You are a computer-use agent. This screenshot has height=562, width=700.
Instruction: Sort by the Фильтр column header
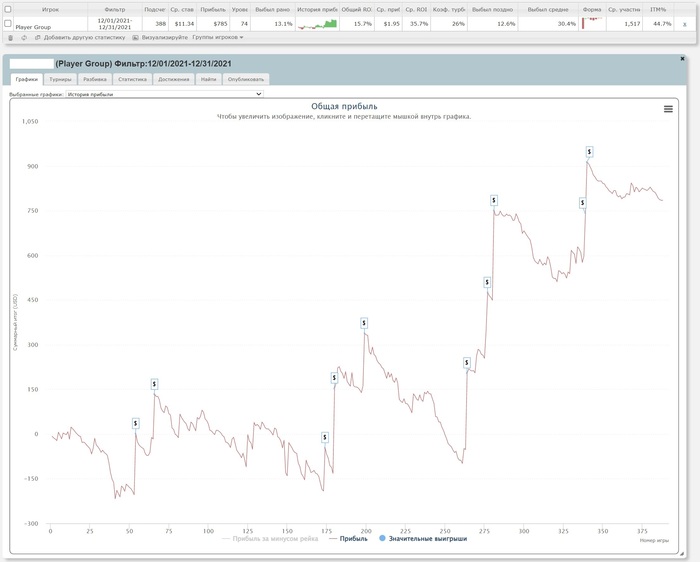(x=115, y=9)
